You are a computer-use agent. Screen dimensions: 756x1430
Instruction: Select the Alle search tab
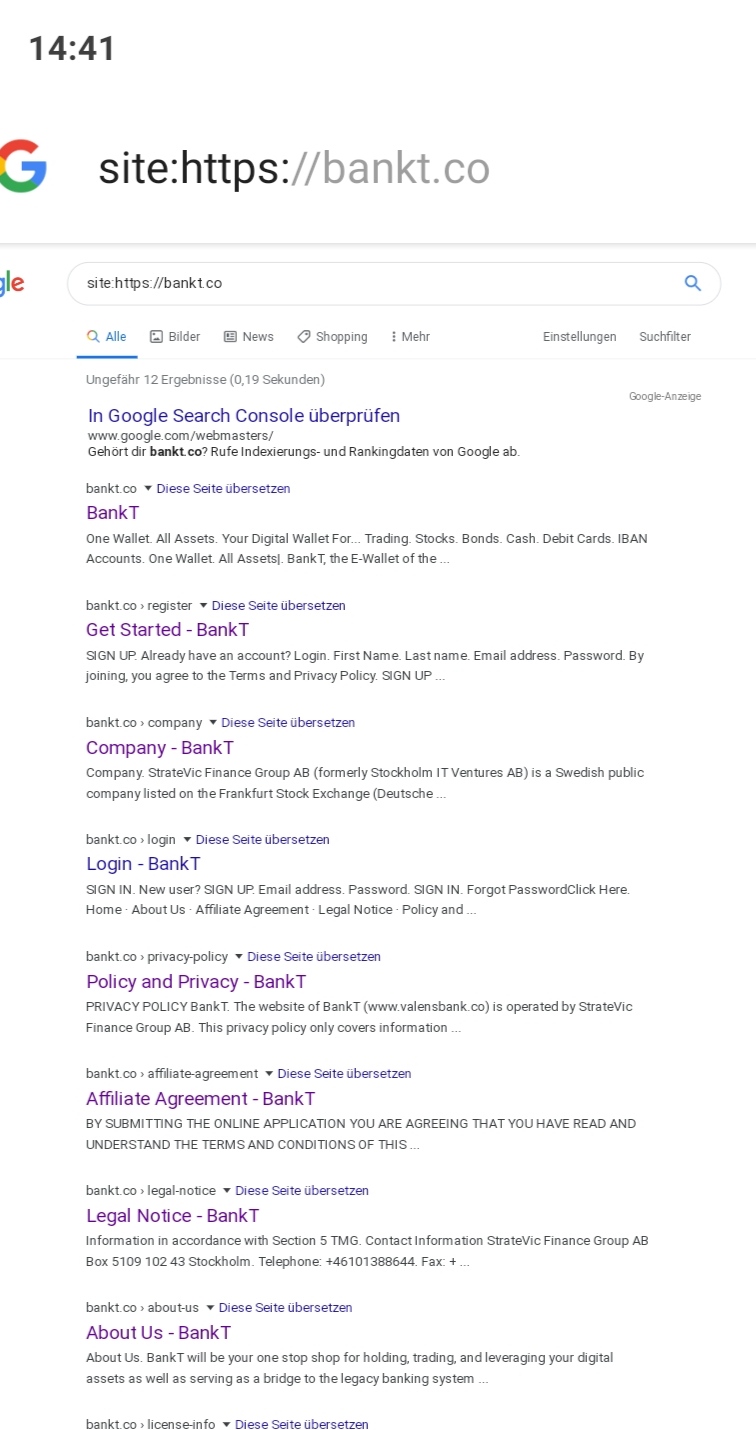107,337
